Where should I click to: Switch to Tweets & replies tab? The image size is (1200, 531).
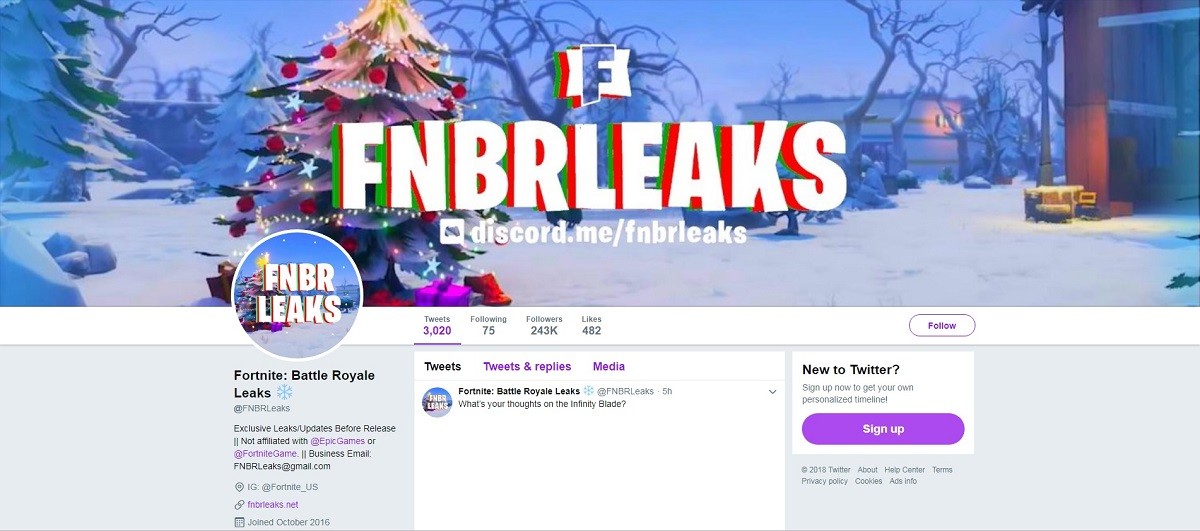[x=527, y=367]
